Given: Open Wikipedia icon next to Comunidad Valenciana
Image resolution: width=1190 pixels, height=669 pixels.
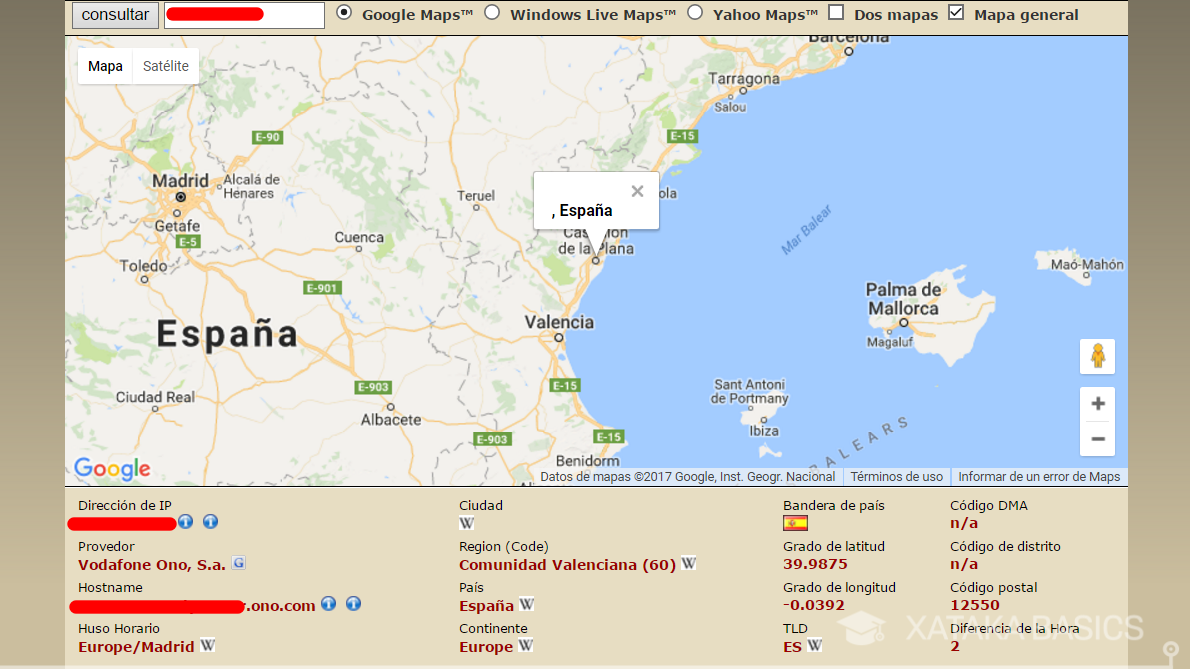Looking at the screenshot, I should coord(688,564).
